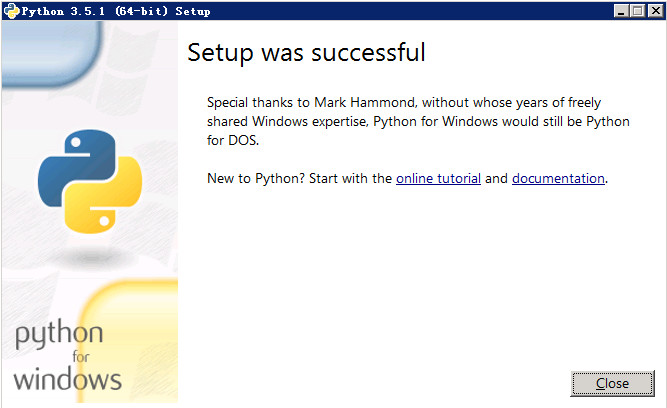Minimize the Python Setup window
The image size is (667, 408).
(x=621, y=10)
